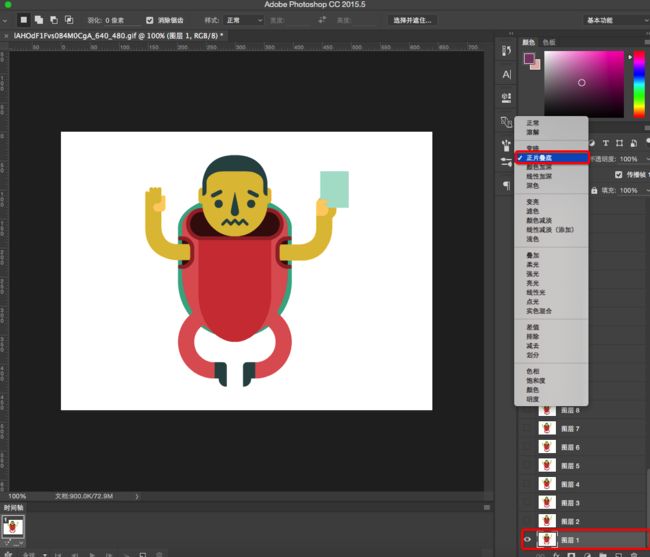The height and width of the screenshot is (557, 650).
Task: Filter layers by adjustment icon
Action: [592, 143]
